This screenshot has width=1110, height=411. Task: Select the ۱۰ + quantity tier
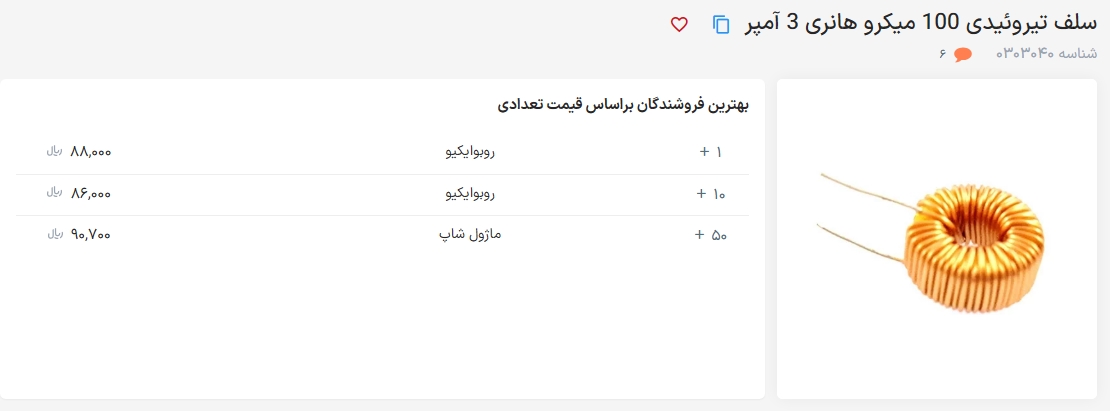point(711,194)
